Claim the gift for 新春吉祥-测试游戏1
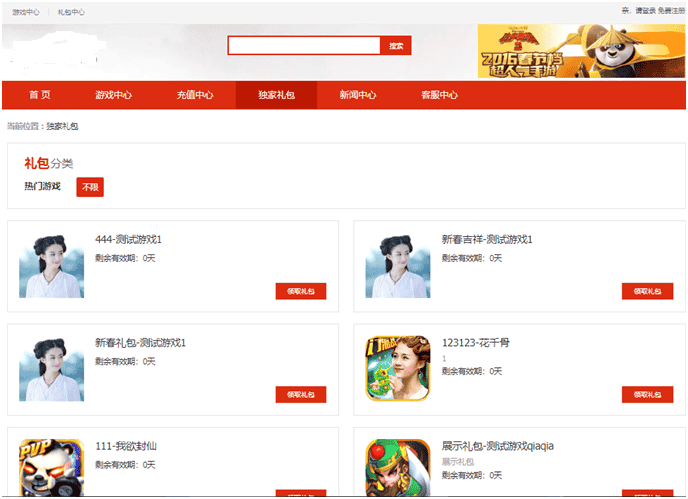 tap(647, 291)
